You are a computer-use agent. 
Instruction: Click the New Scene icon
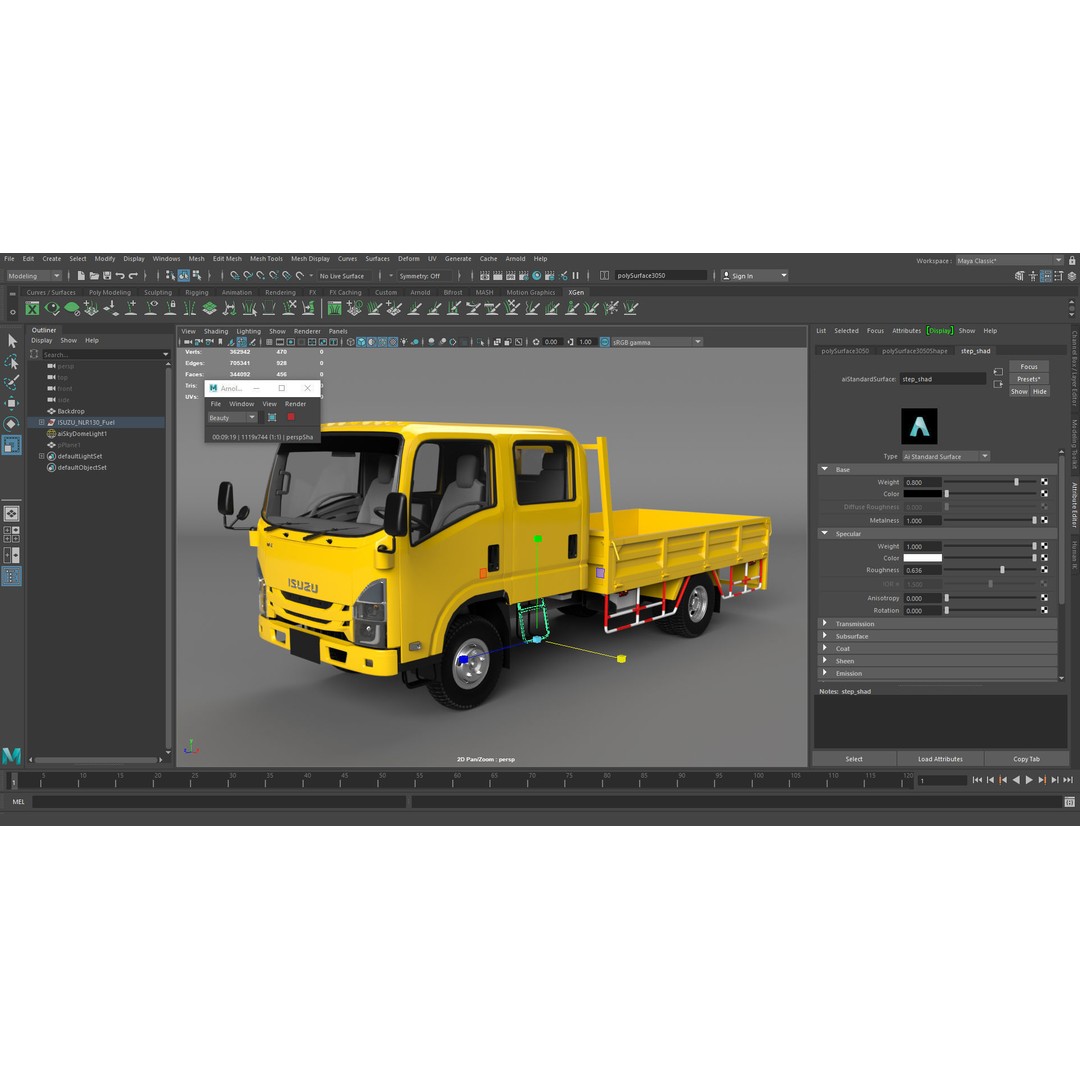tap(81, 276)
